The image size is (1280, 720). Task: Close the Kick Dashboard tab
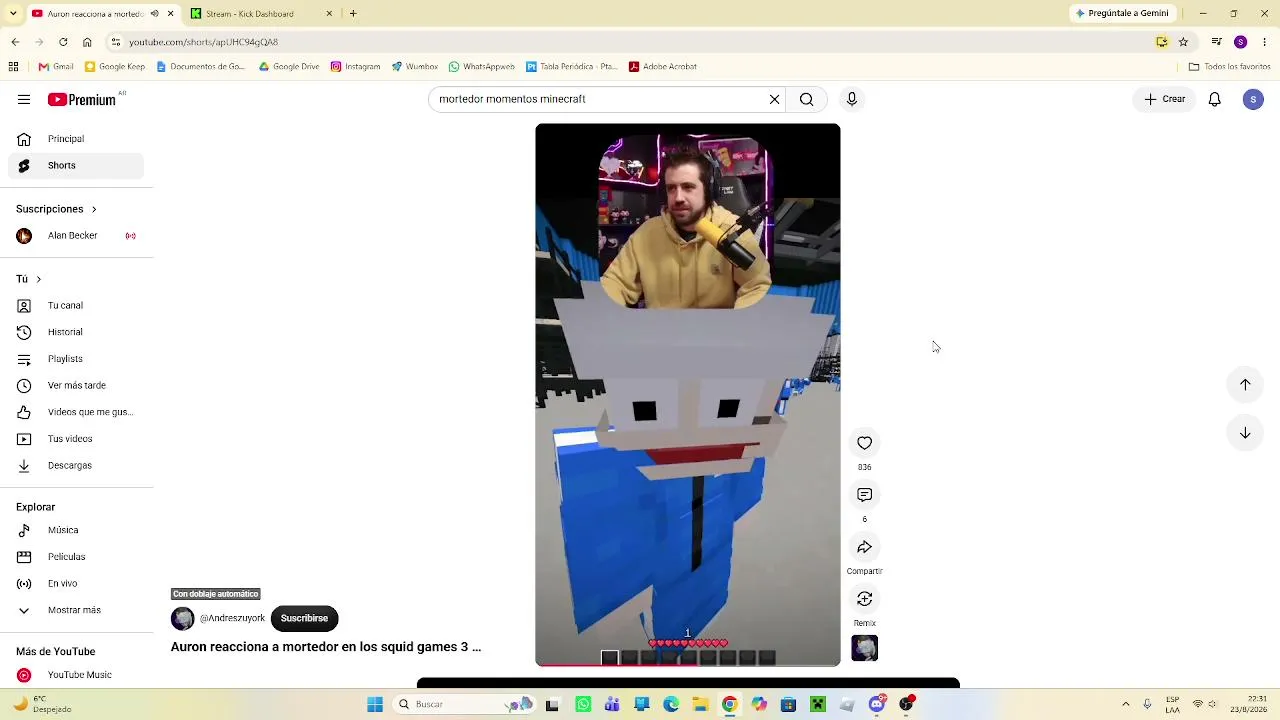(329, 14)
